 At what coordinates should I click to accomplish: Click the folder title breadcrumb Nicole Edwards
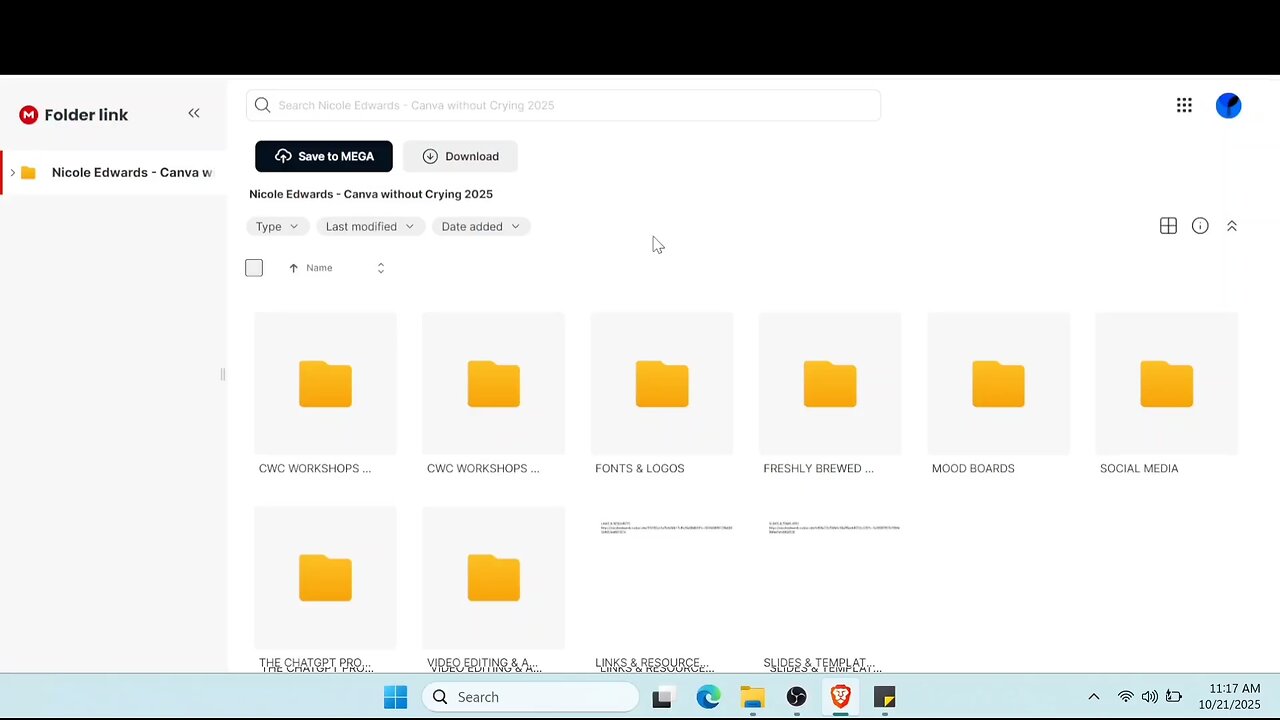[x=371, y=194]
